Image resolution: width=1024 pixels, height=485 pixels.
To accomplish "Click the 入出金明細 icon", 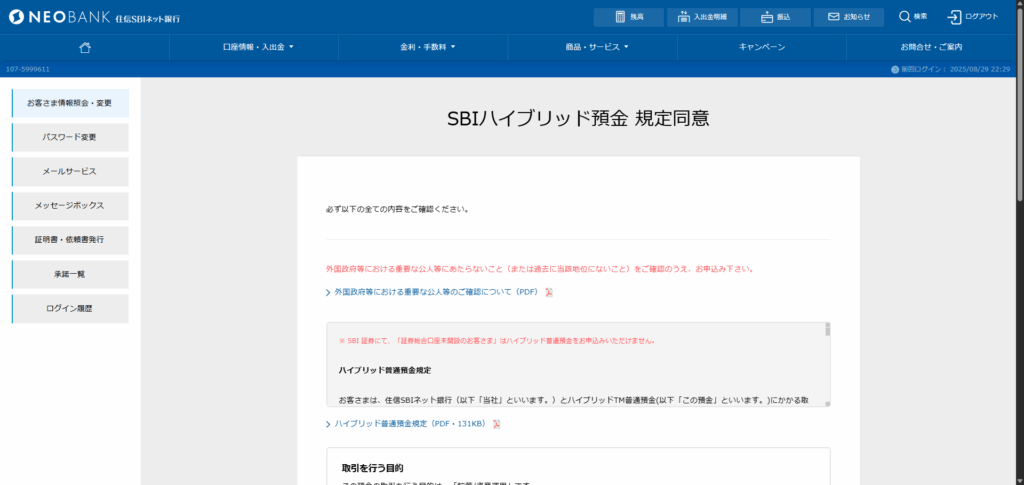I will point(684,17).
